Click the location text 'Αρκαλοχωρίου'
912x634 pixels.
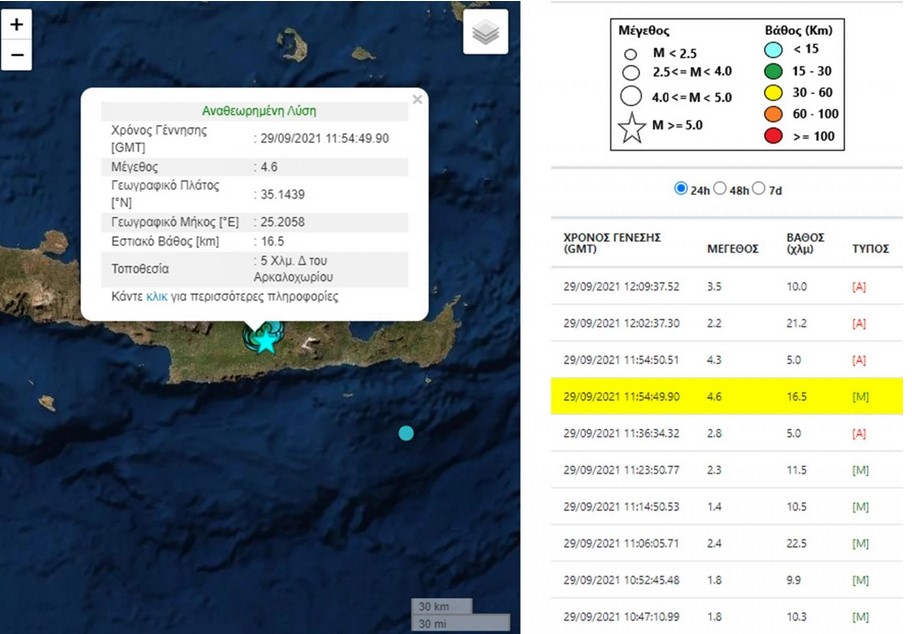tap(293, 277)
